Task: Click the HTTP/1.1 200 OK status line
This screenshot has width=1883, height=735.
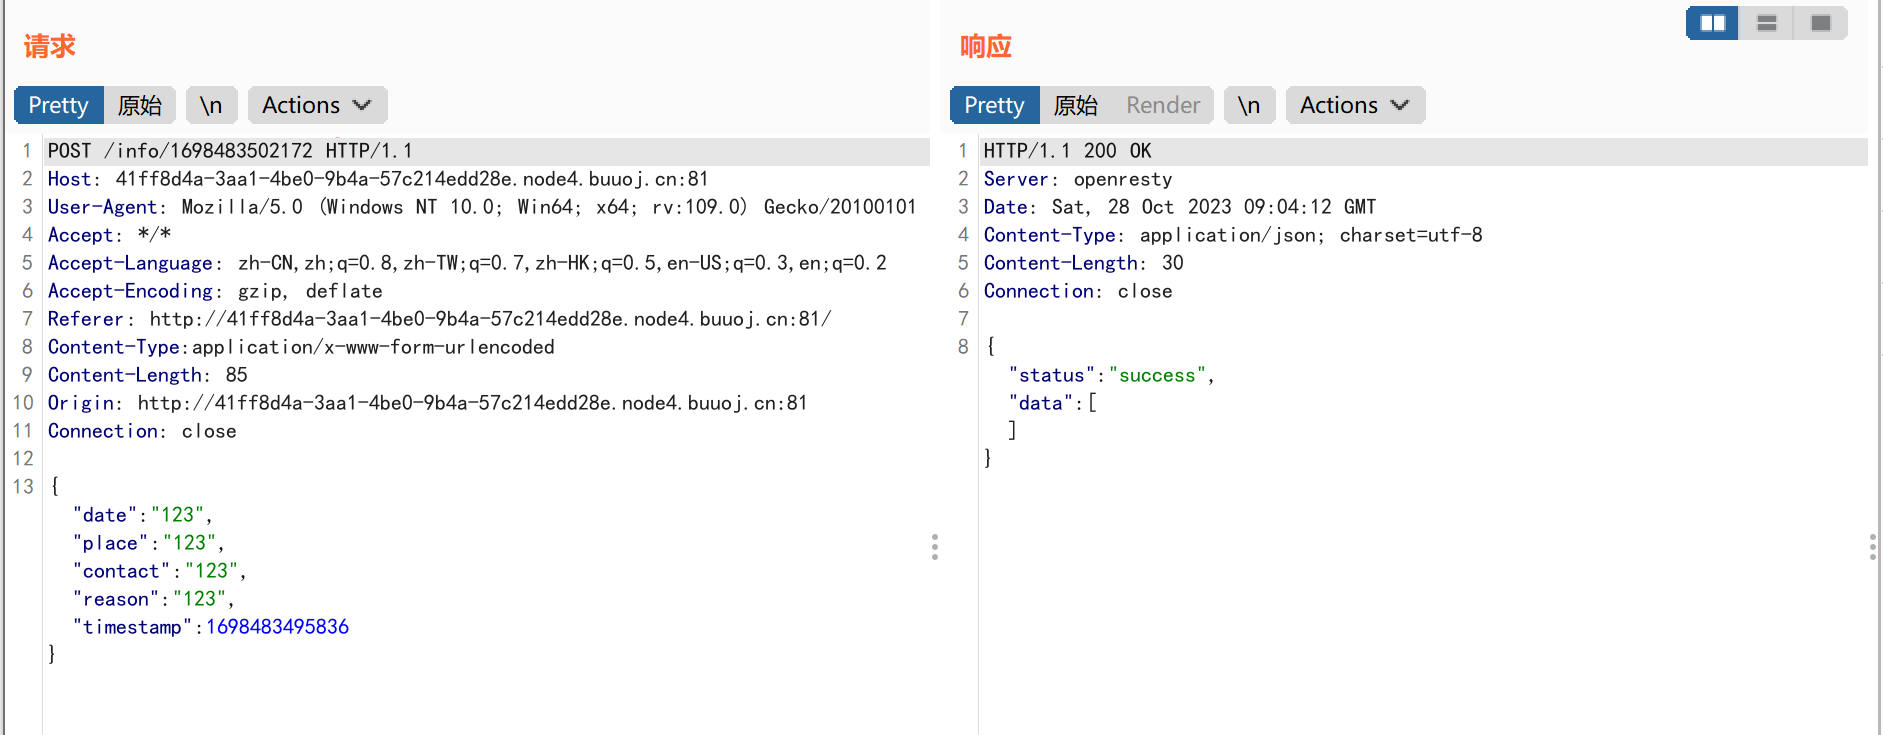Action: pos(1067,151)
